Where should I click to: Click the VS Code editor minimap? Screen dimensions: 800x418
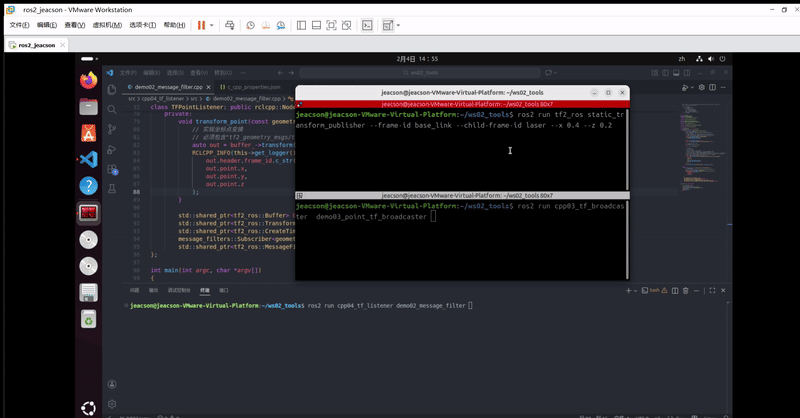(703, 147)
